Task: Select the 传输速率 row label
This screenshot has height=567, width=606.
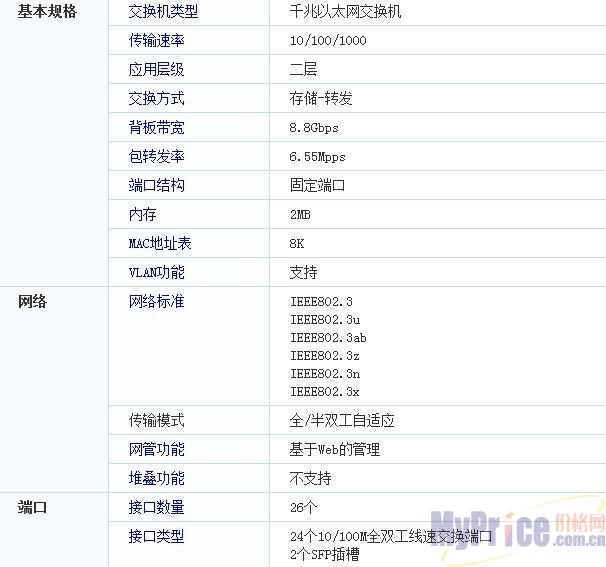Action: pyautogui.click(x=156, y=41)
